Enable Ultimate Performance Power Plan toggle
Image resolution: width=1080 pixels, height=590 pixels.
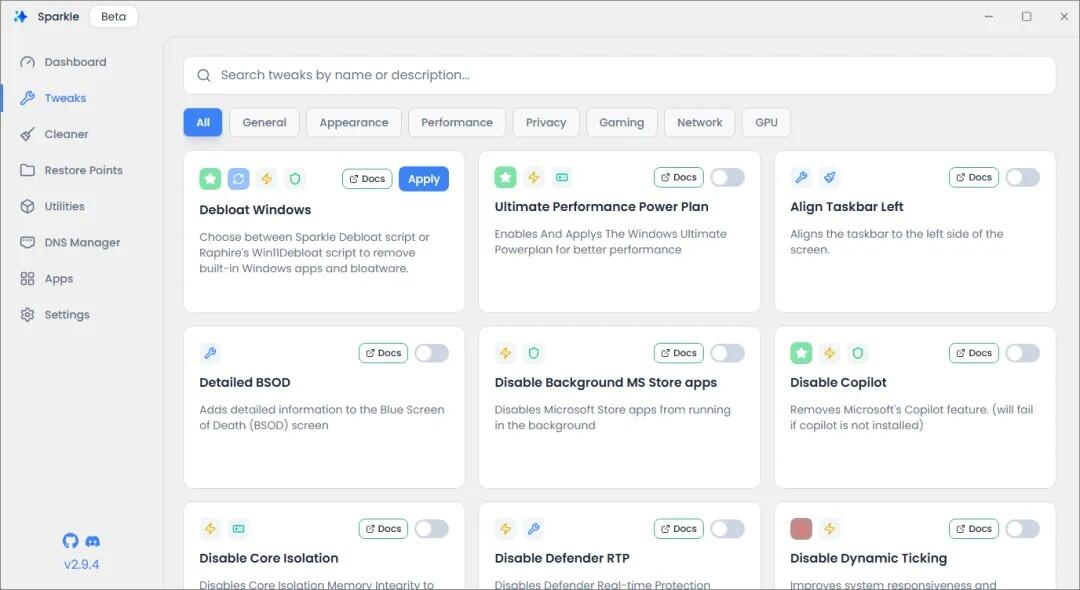(727, 178)
